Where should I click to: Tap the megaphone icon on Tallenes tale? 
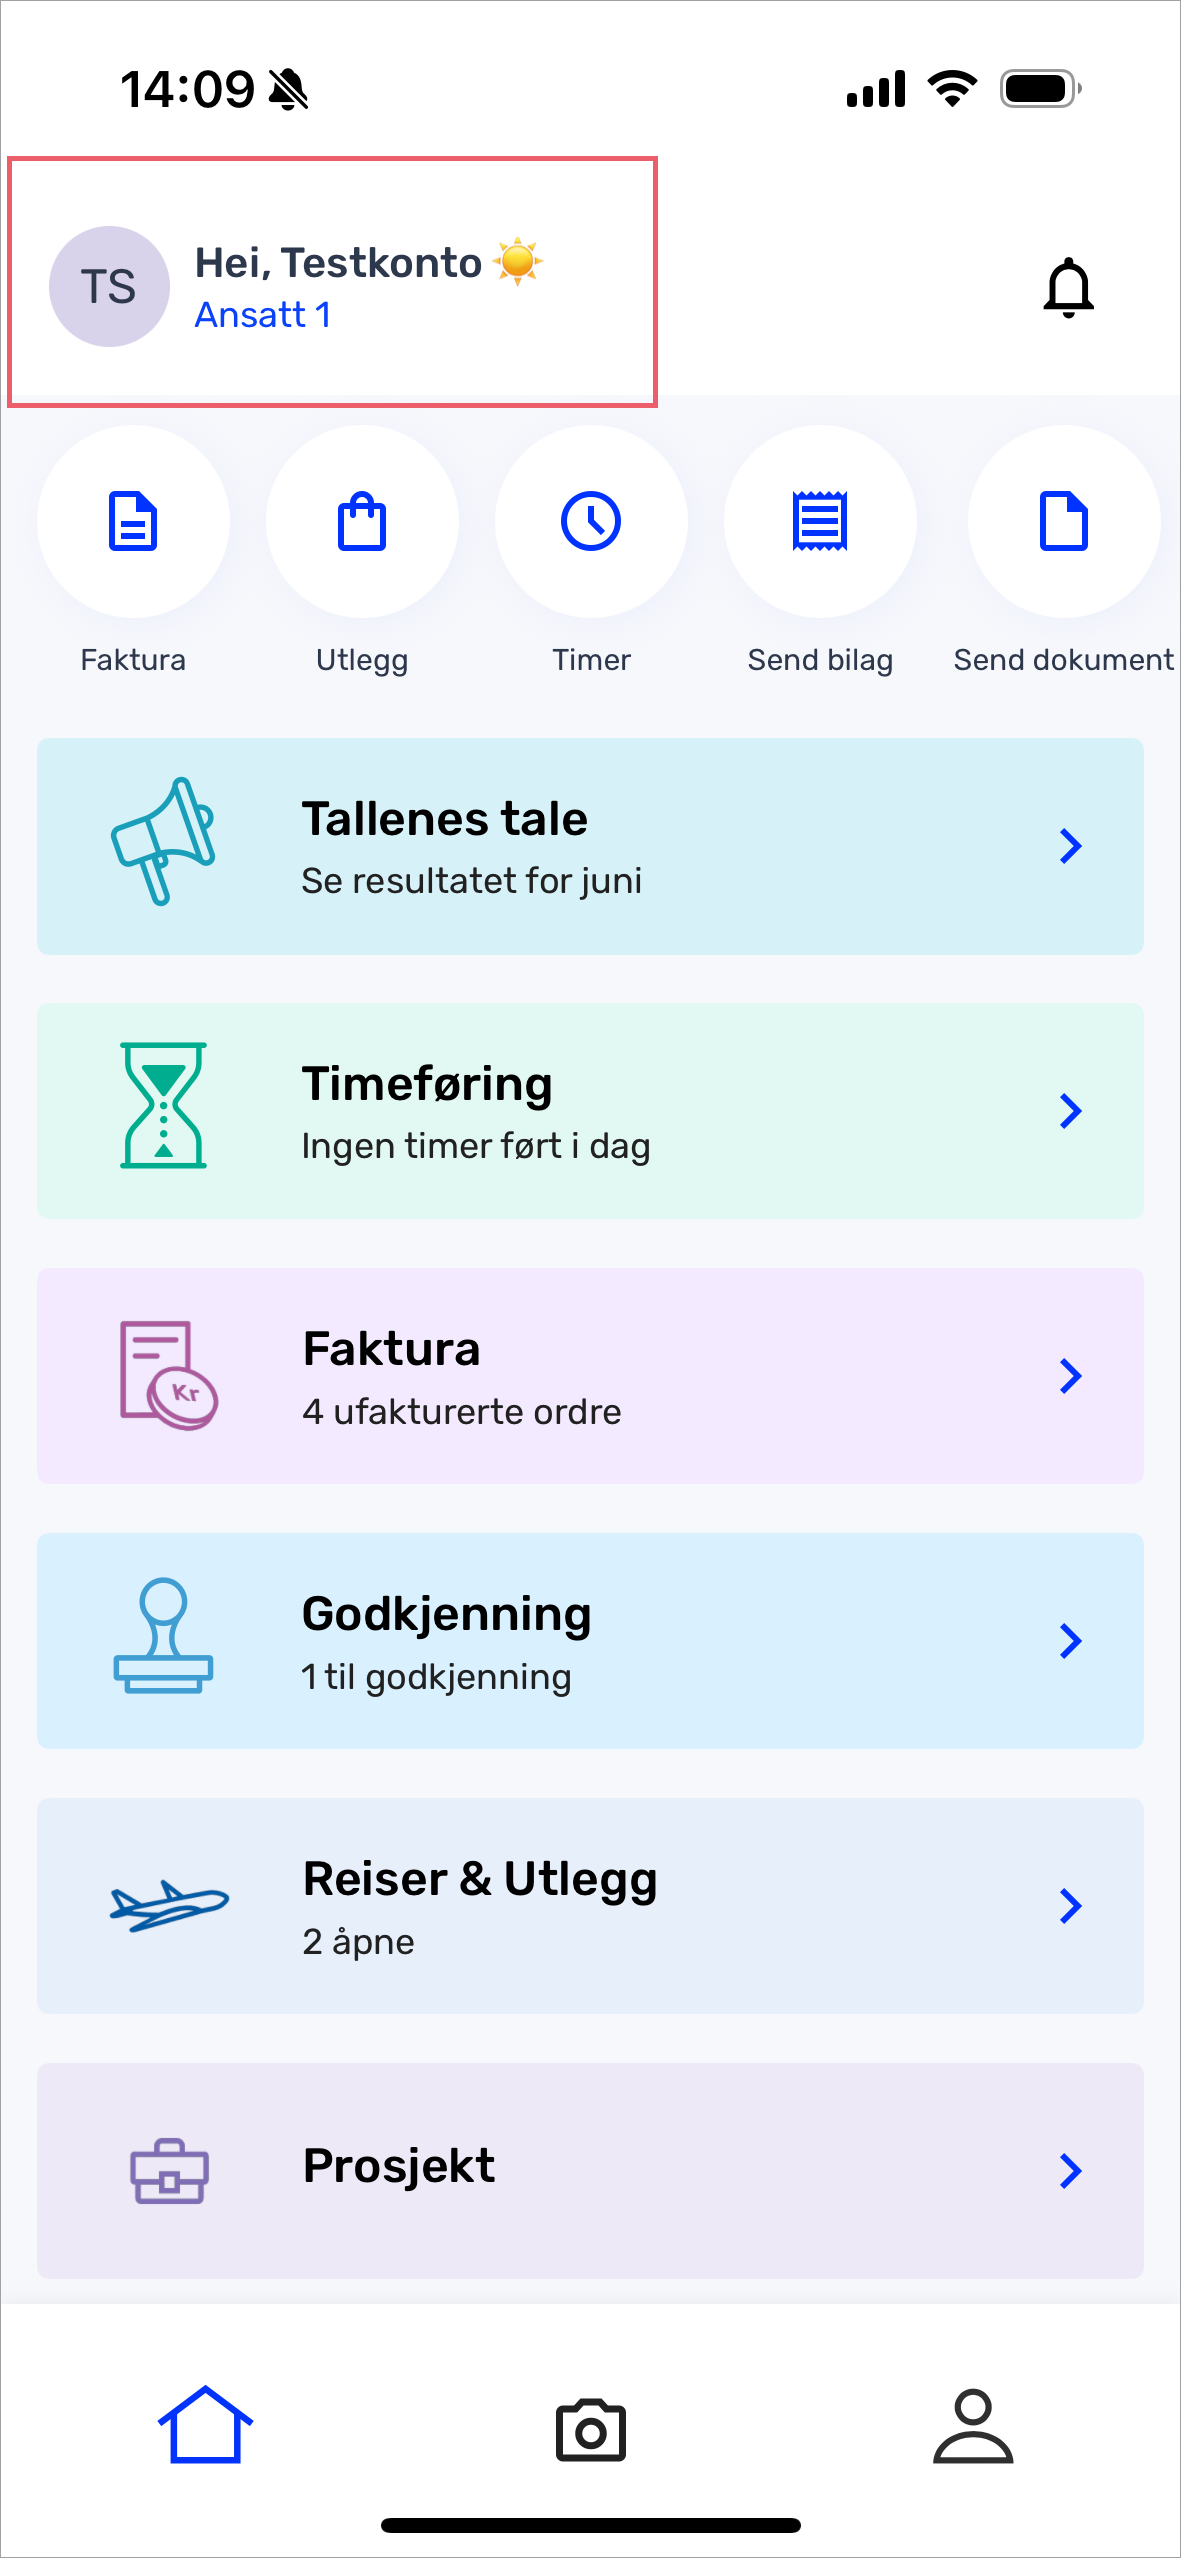[163, 841]
